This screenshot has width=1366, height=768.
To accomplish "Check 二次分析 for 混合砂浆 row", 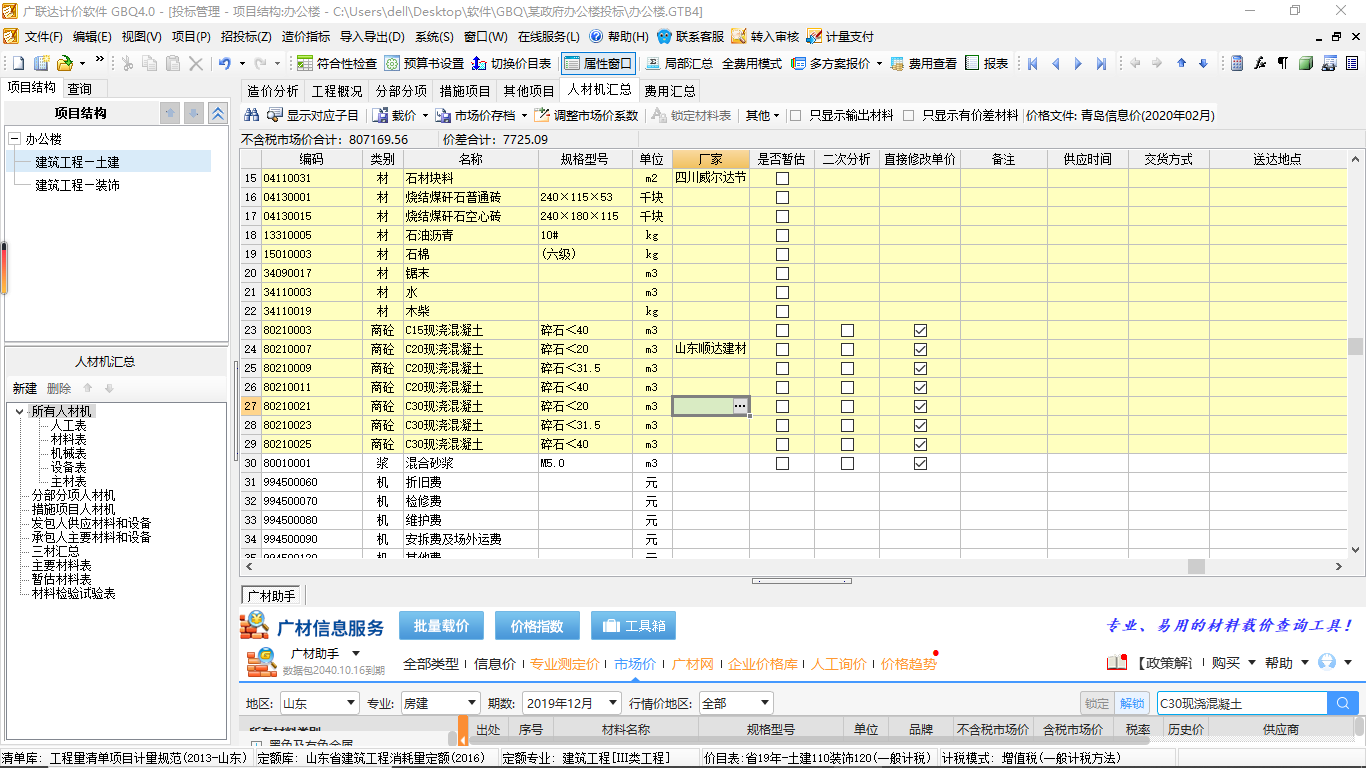I will (847, 463).
